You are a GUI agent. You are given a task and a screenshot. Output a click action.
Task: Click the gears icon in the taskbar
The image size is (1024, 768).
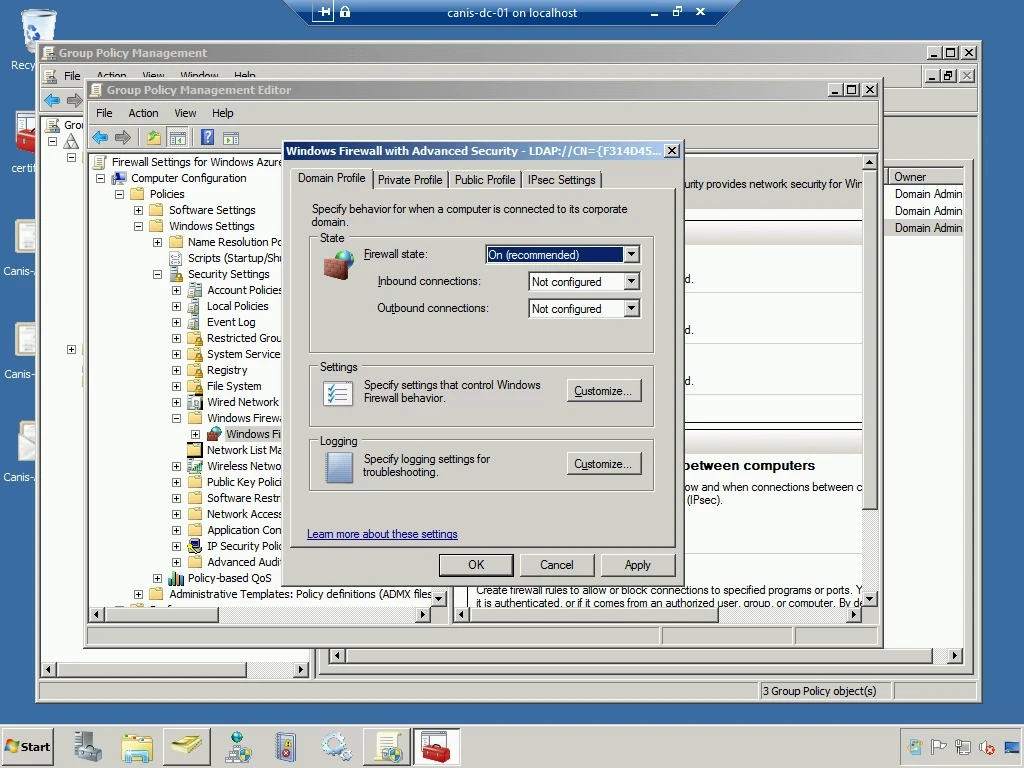[335, 747]
